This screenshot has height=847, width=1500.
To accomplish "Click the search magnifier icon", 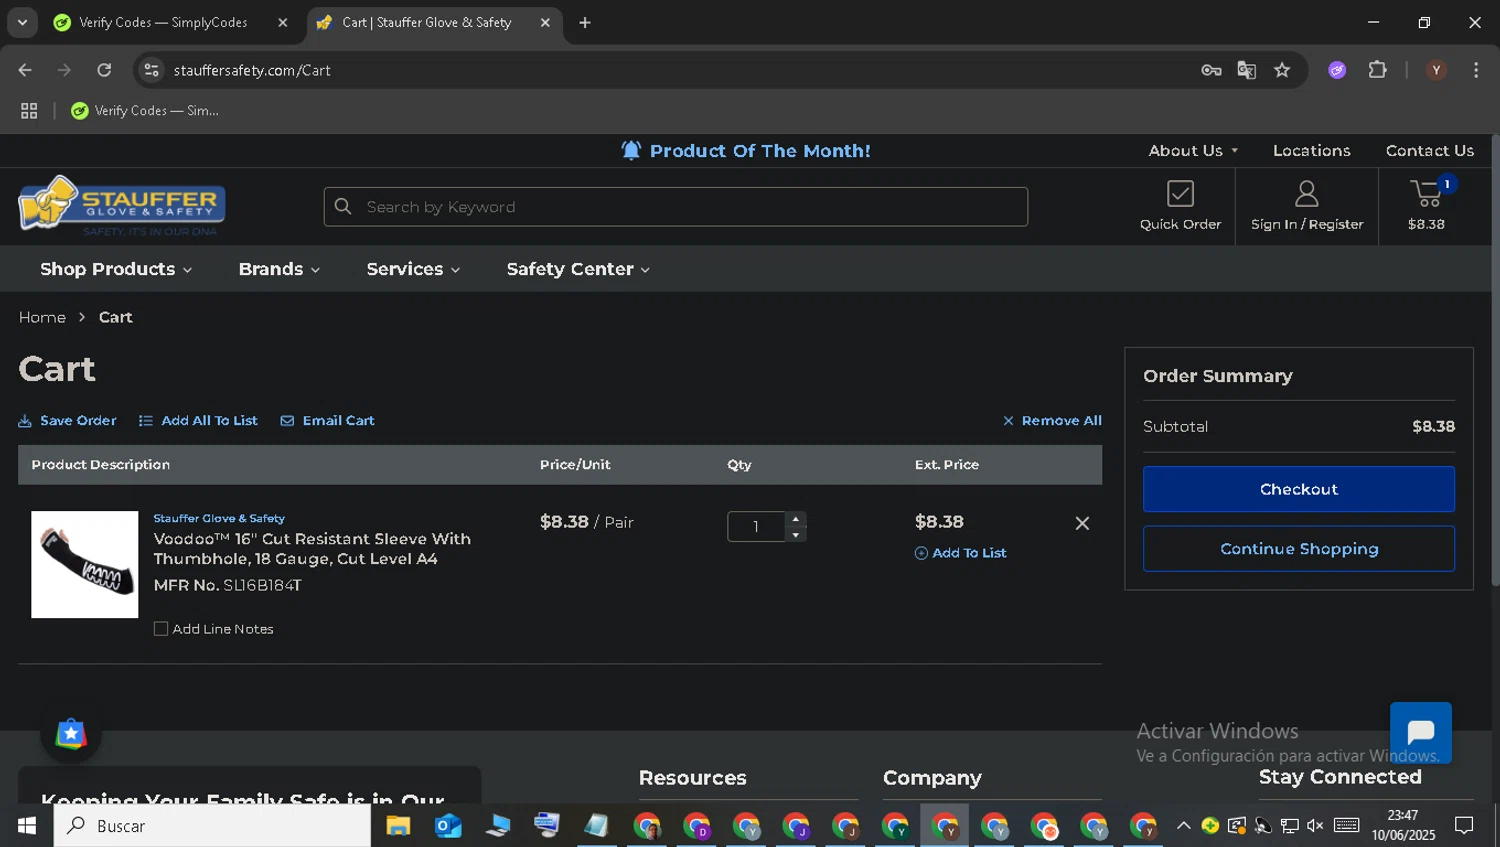I will pos(343,206).
